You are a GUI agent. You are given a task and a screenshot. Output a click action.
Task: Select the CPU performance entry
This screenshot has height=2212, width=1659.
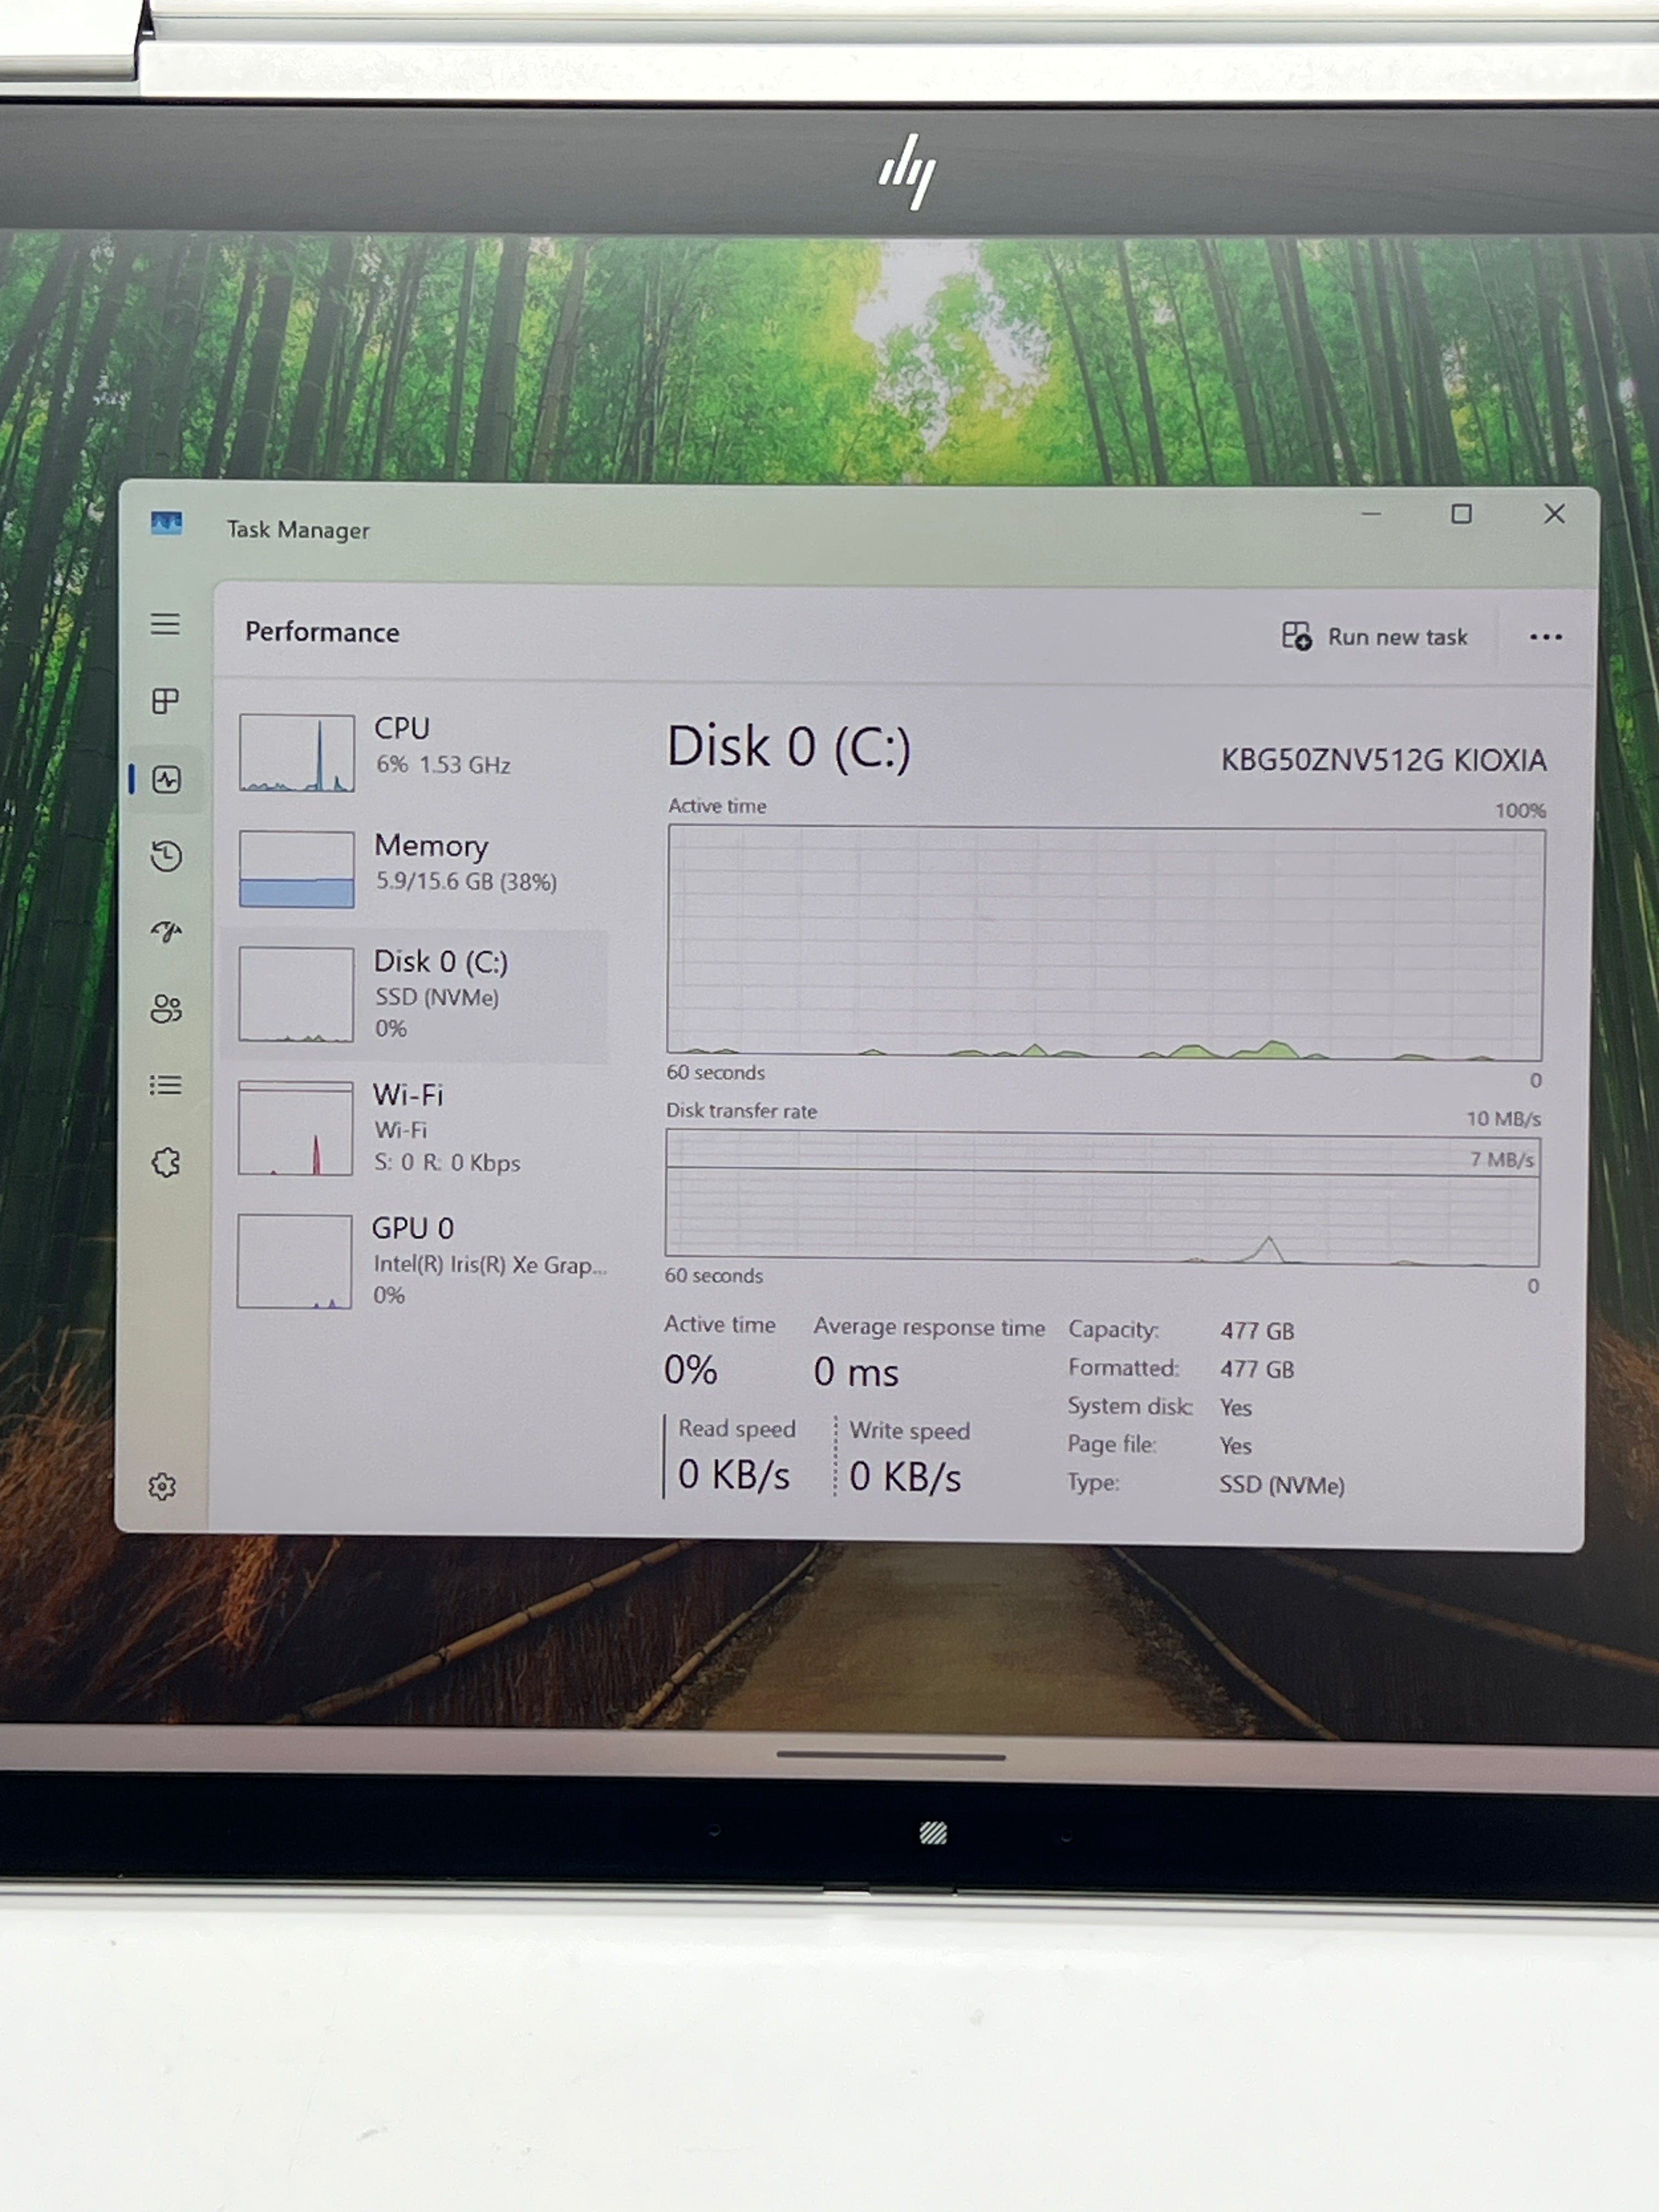(x=415, y=752)
